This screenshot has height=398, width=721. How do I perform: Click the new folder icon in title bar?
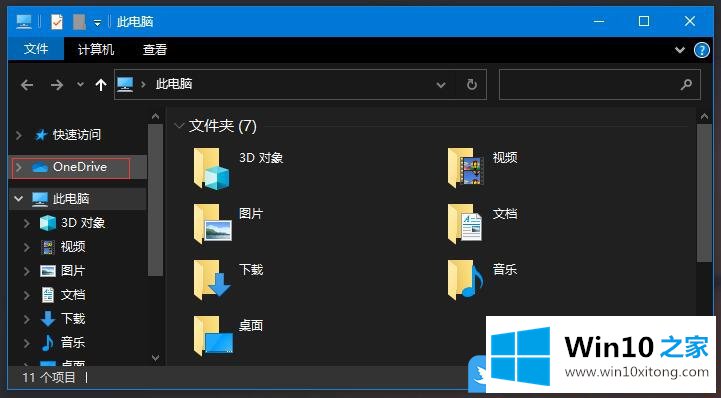[79, 22]
